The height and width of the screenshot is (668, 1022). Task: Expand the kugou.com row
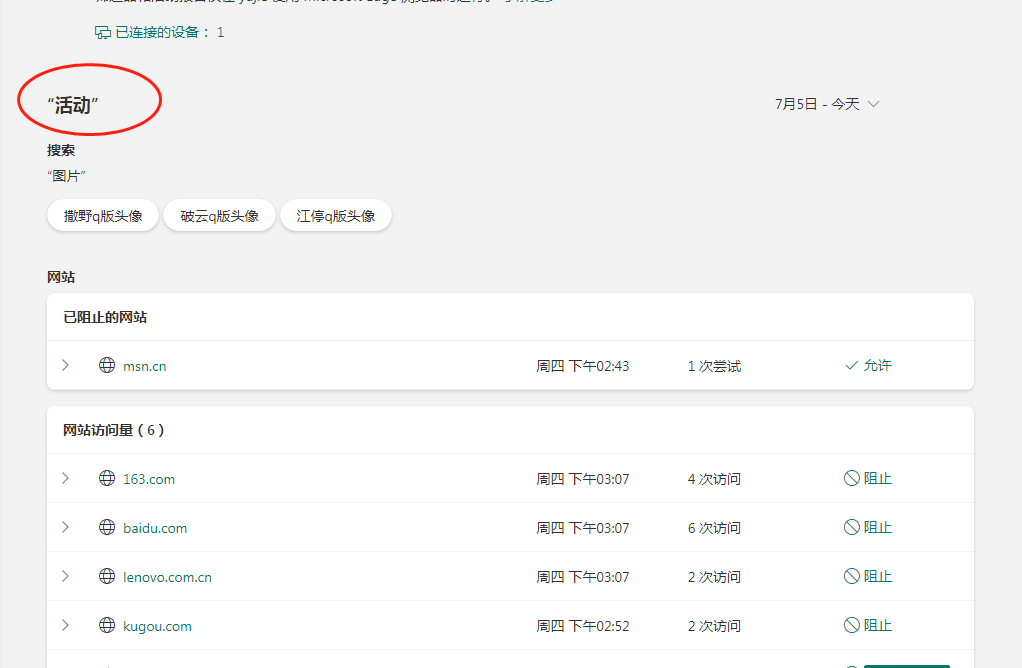[x=65, y=625]
